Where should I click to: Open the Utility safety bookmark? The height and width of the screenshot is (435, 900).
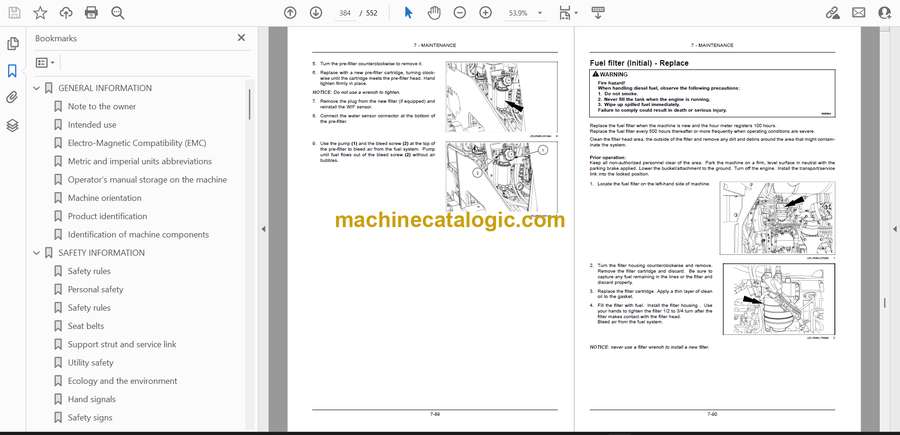tap(91, 363)
